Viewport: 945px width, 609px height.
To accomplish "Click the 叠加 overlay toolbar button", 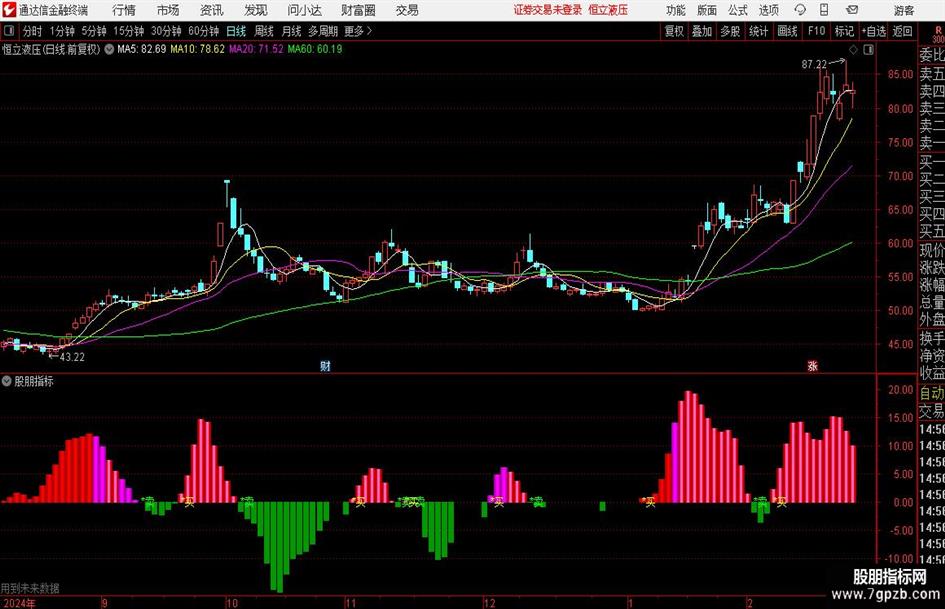I will tap(702, 31).
